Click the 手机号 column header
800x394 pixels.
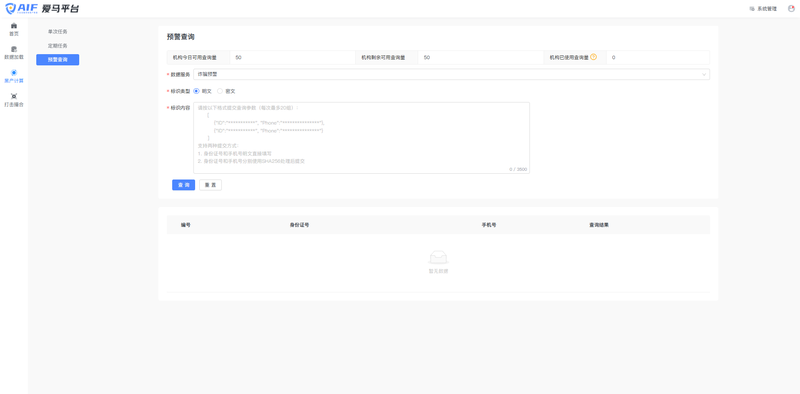(489, 225)
